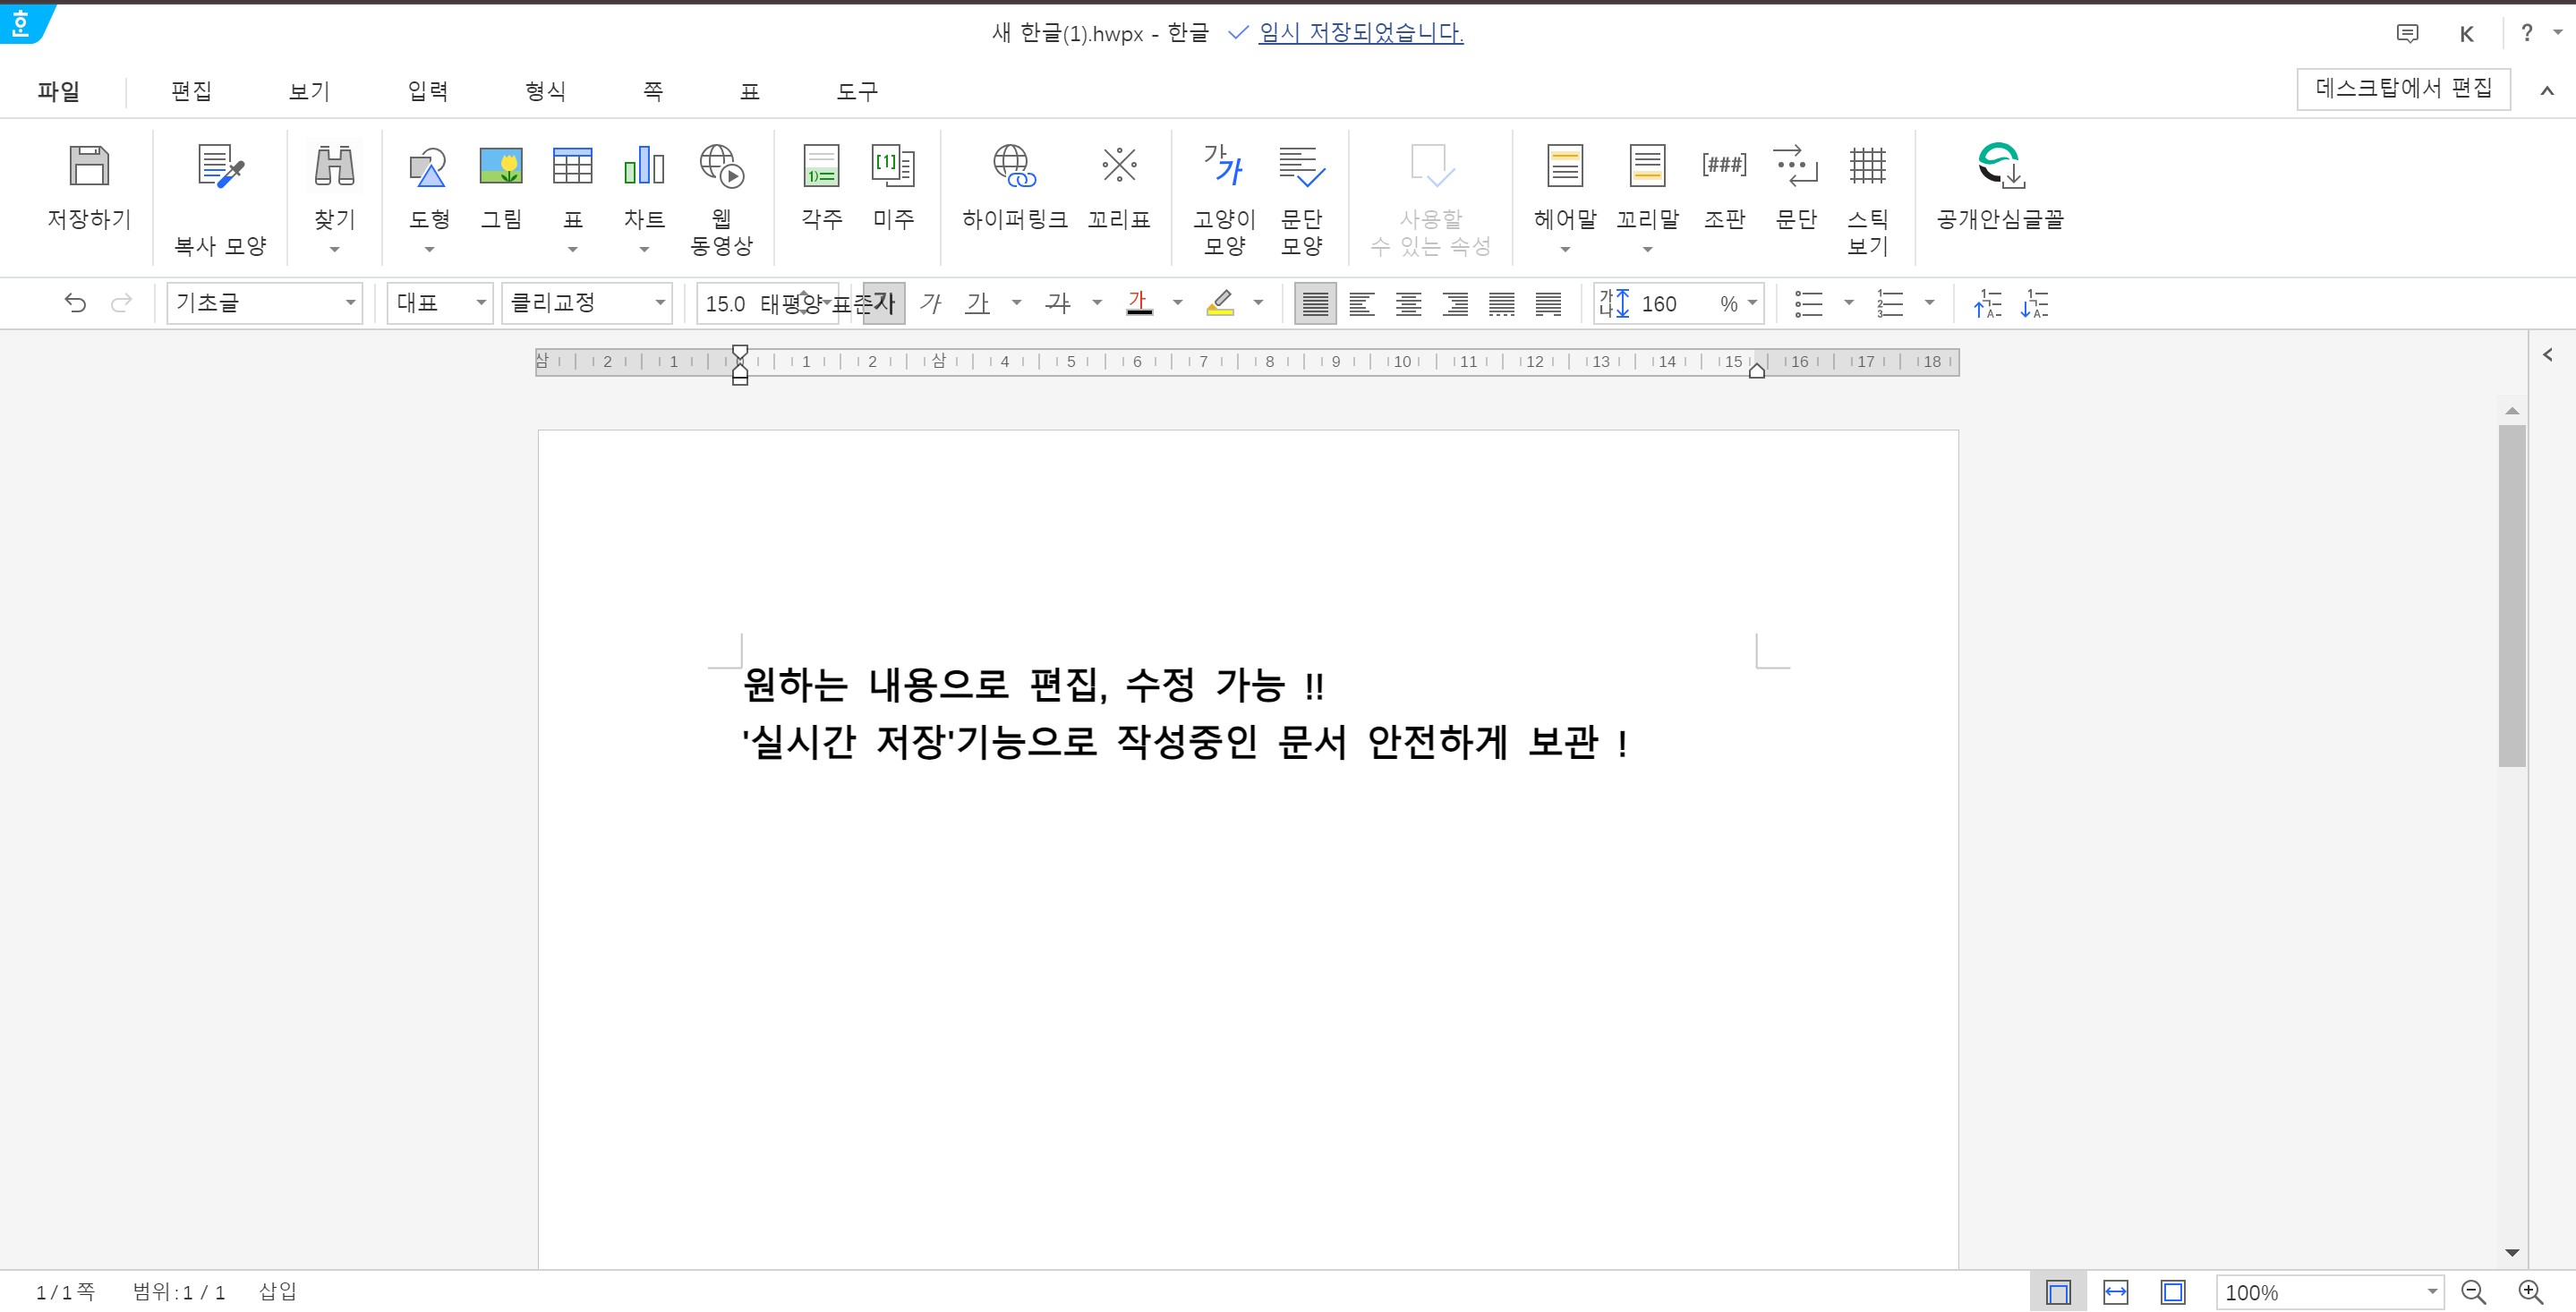Open 글자 모양 character format dialog
This screenshot has width=2576, height=1312.
1223,167
